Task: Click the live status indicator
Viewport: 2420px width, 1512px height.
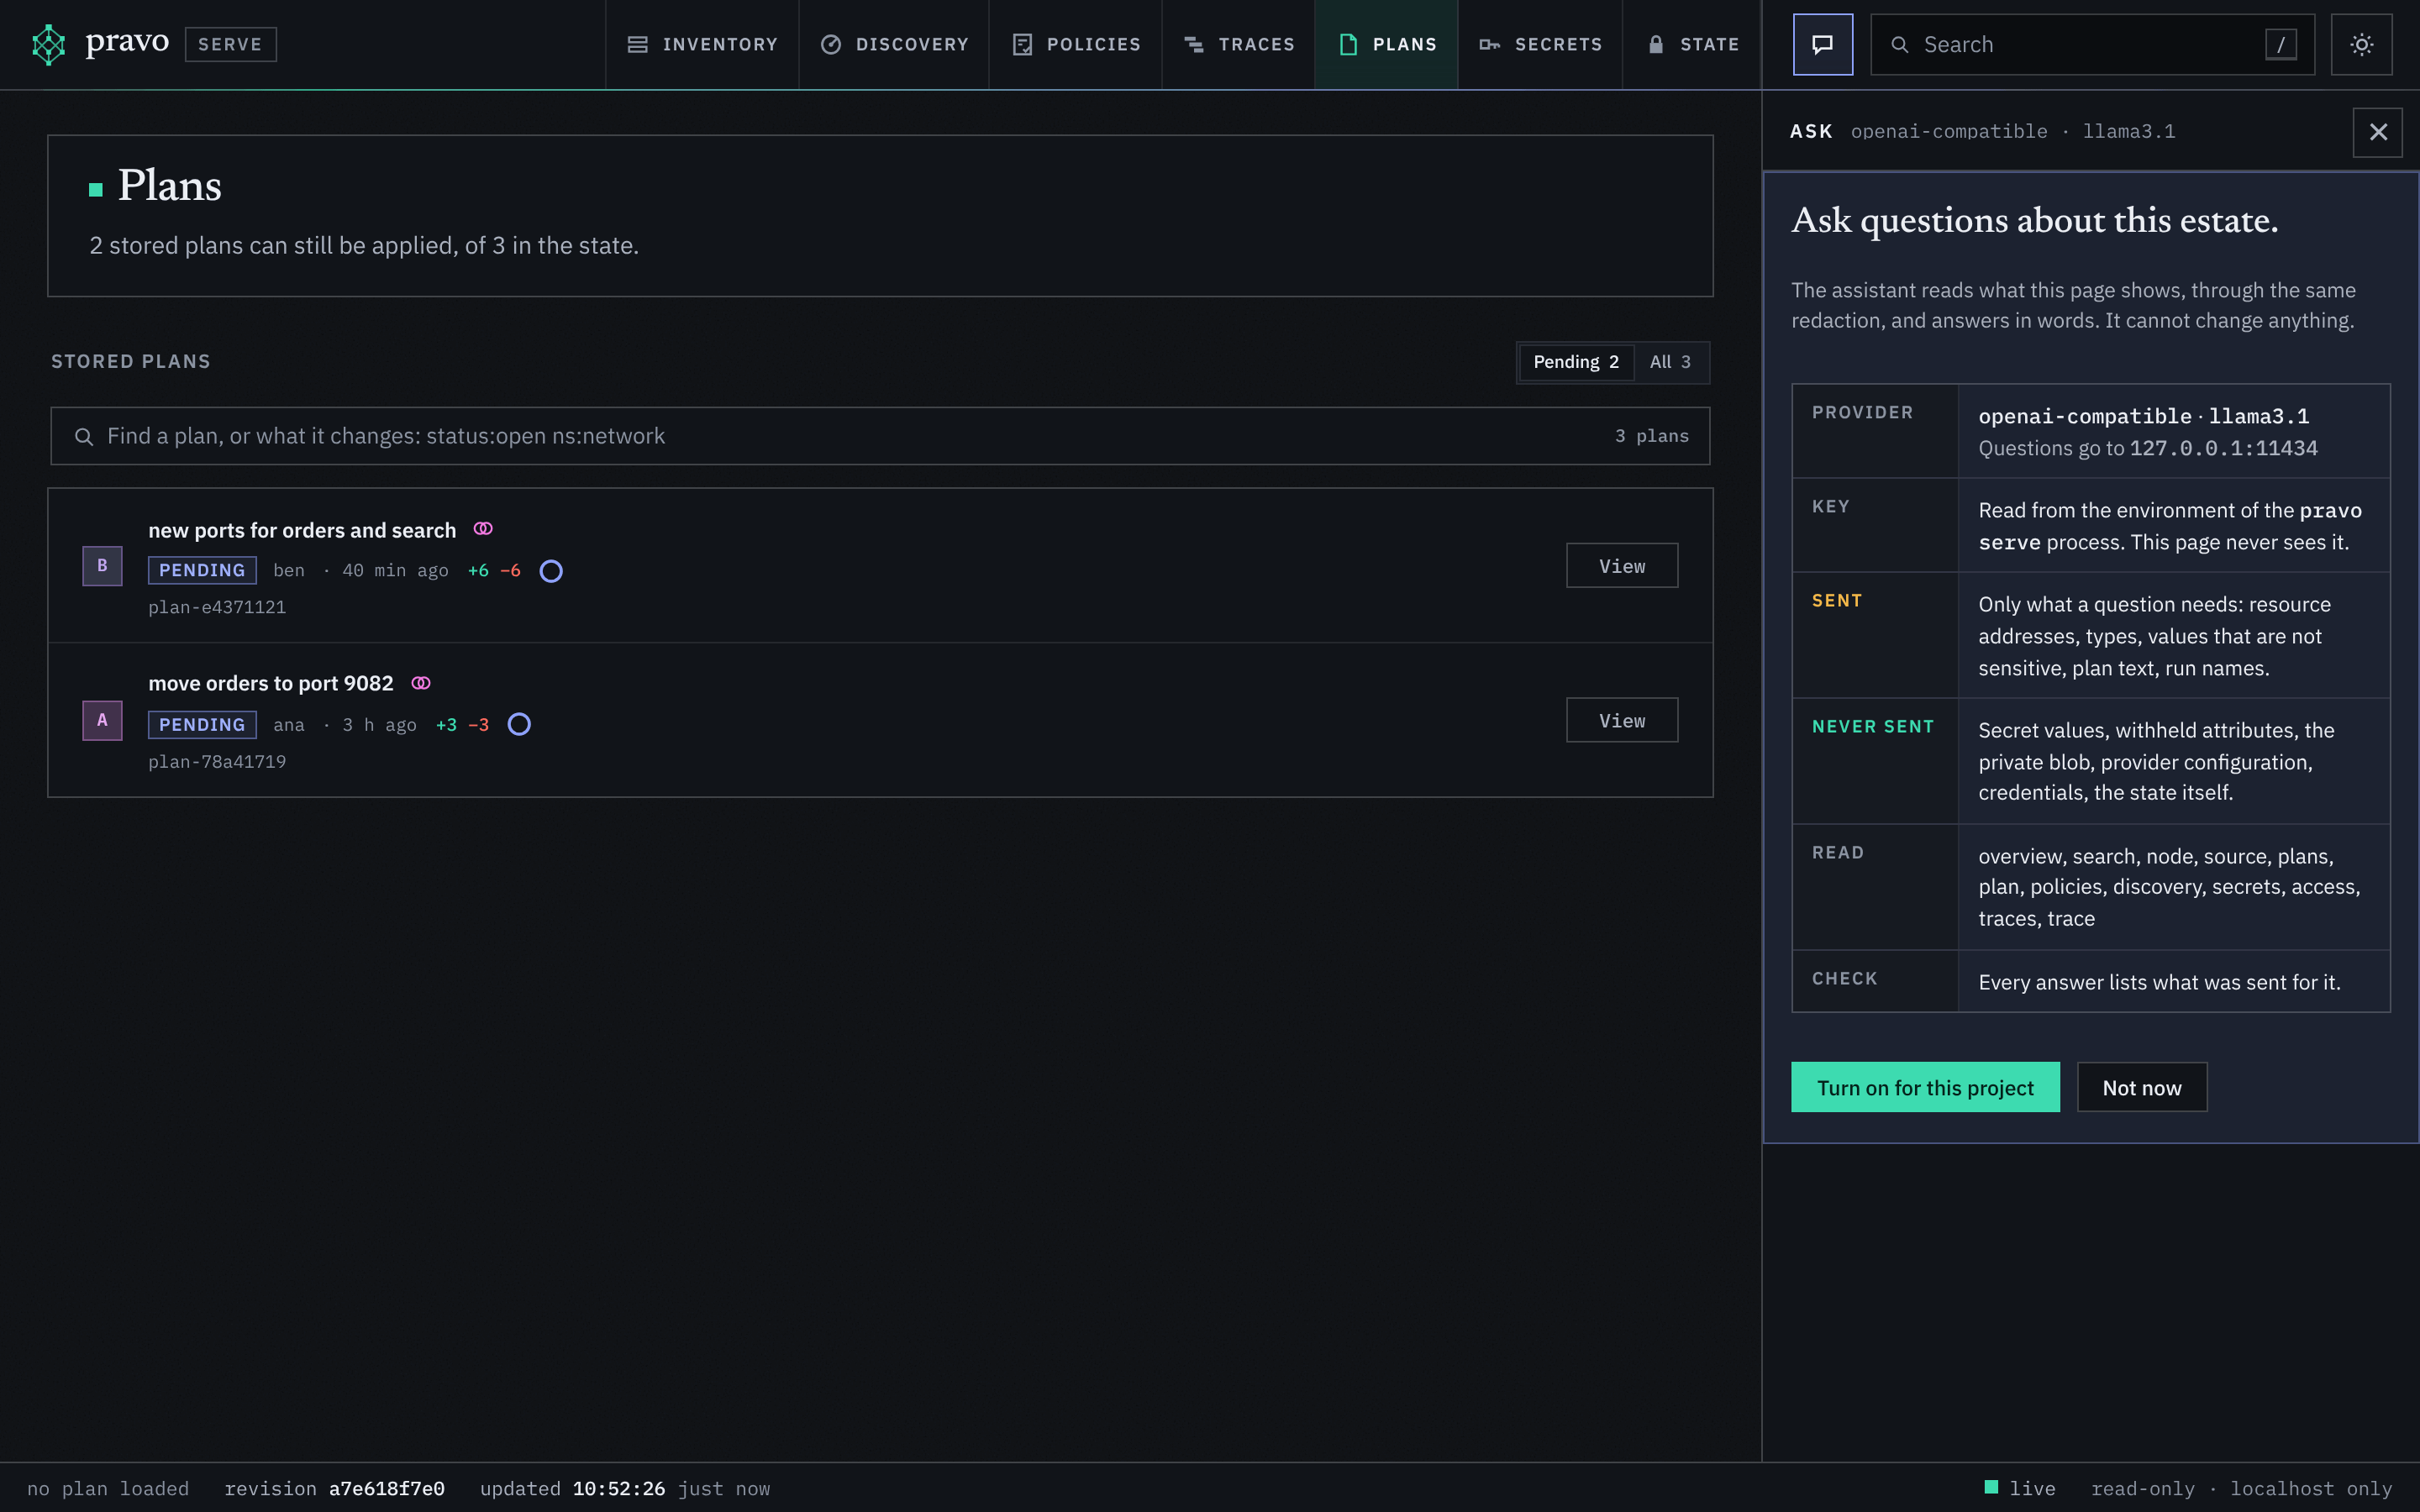Action: 2020,1489
